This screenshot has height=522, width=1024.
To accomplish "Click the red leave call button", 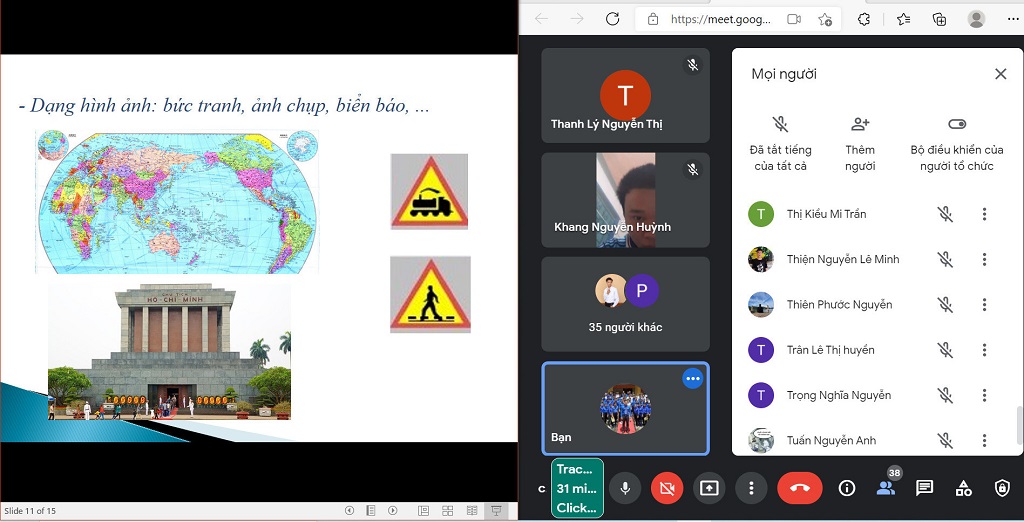I will [x=799, y=488].
